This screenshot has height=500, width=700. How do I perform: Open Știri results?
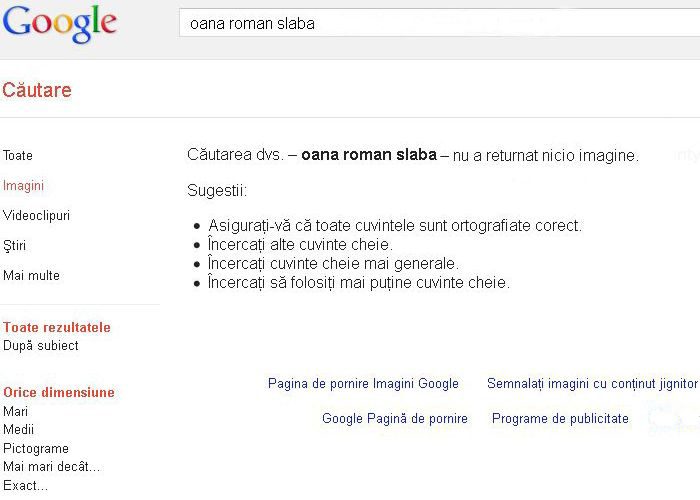pyautogui.click(x=15, y=246)
